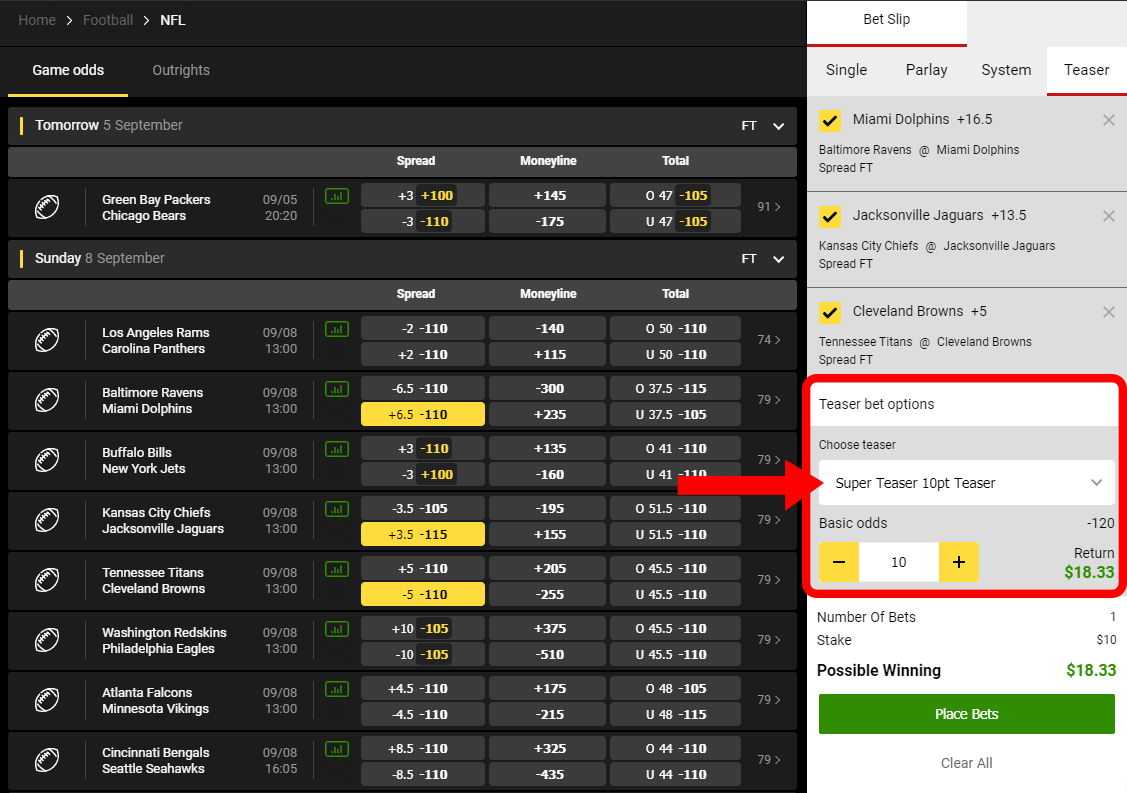1127x793 pixels.
Task: Increase stake with plus button
Action: pos(959,562)
